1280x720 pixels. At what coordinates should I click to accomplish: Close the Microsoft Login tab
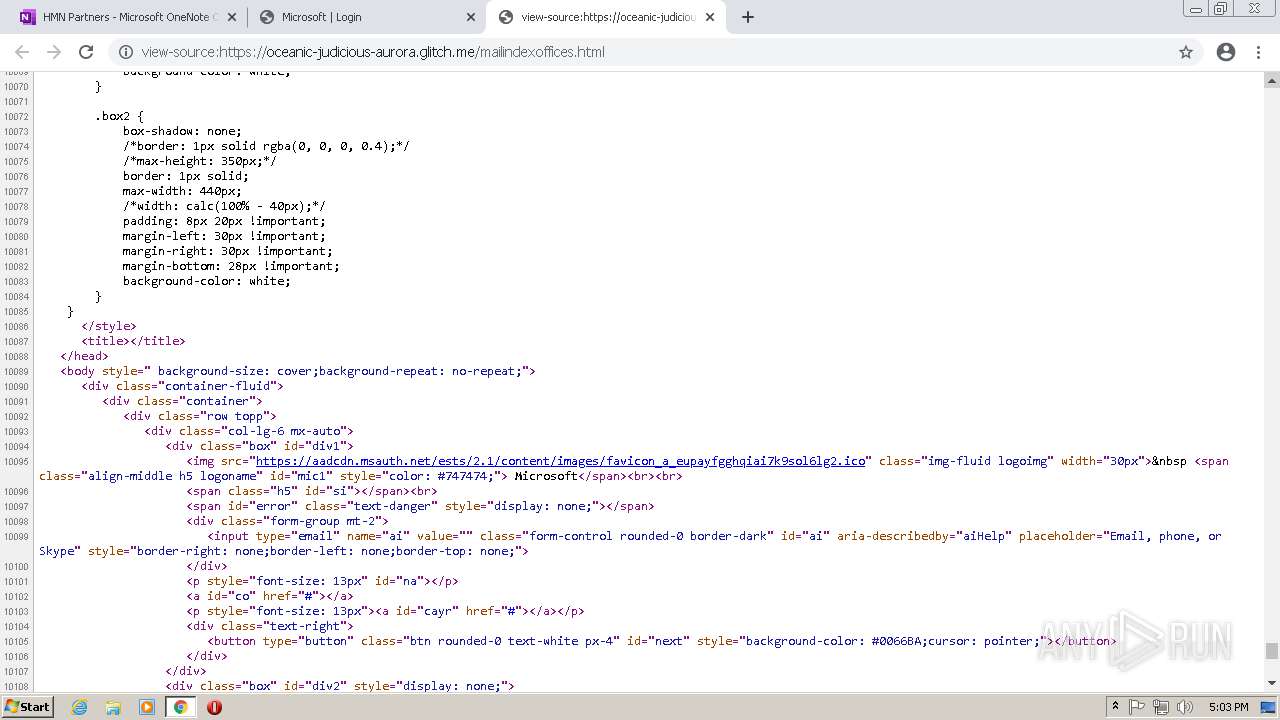click(471, 17)
